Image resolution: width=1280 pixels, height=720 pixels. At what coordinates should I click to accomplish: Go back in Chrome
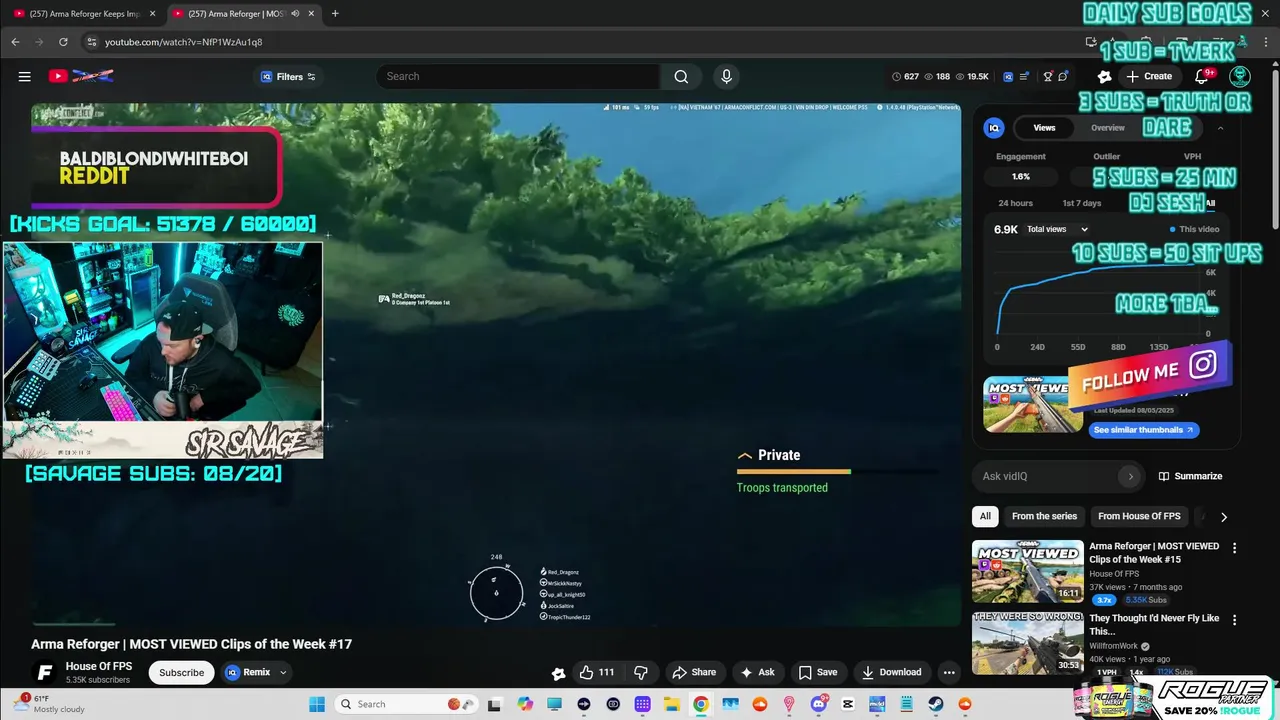[15, 42]
